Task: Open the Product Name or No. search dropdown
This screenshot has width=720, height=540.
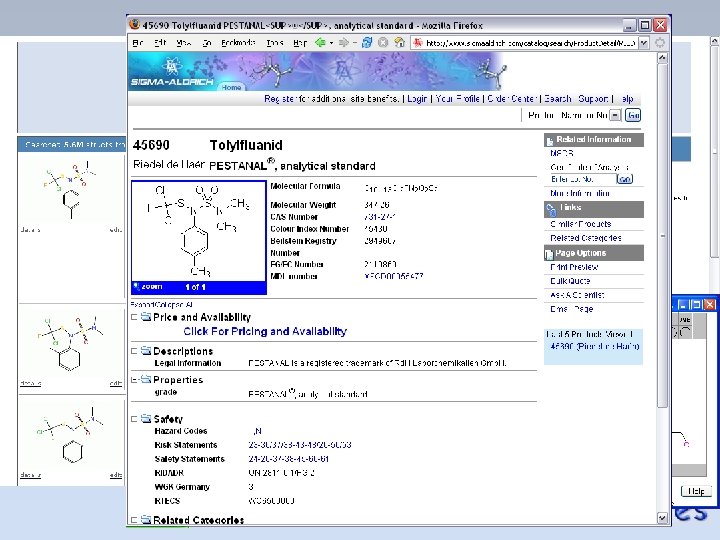Action: tap(615, 115)
